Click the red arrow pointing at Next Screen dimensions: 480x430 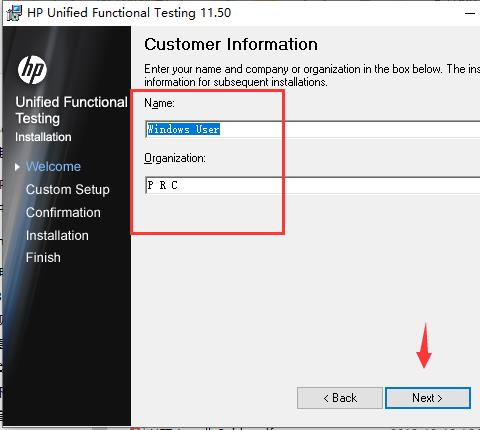tap(424, 346)
